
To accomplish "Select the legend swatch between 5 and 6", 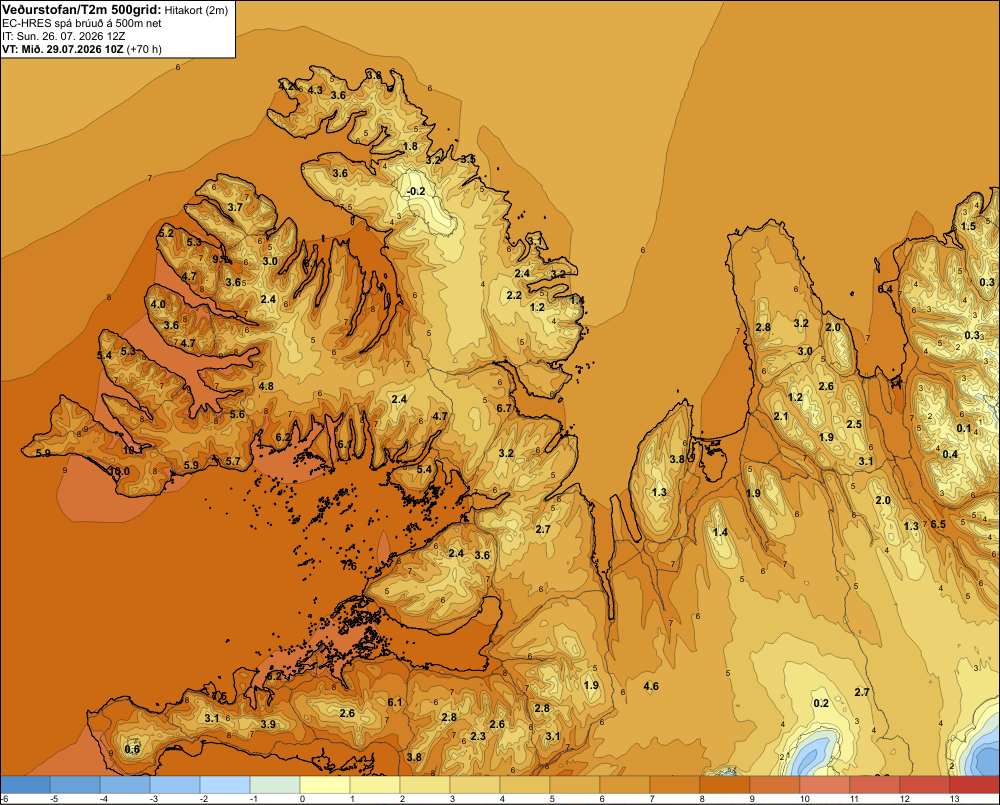I will click(575, 784).
